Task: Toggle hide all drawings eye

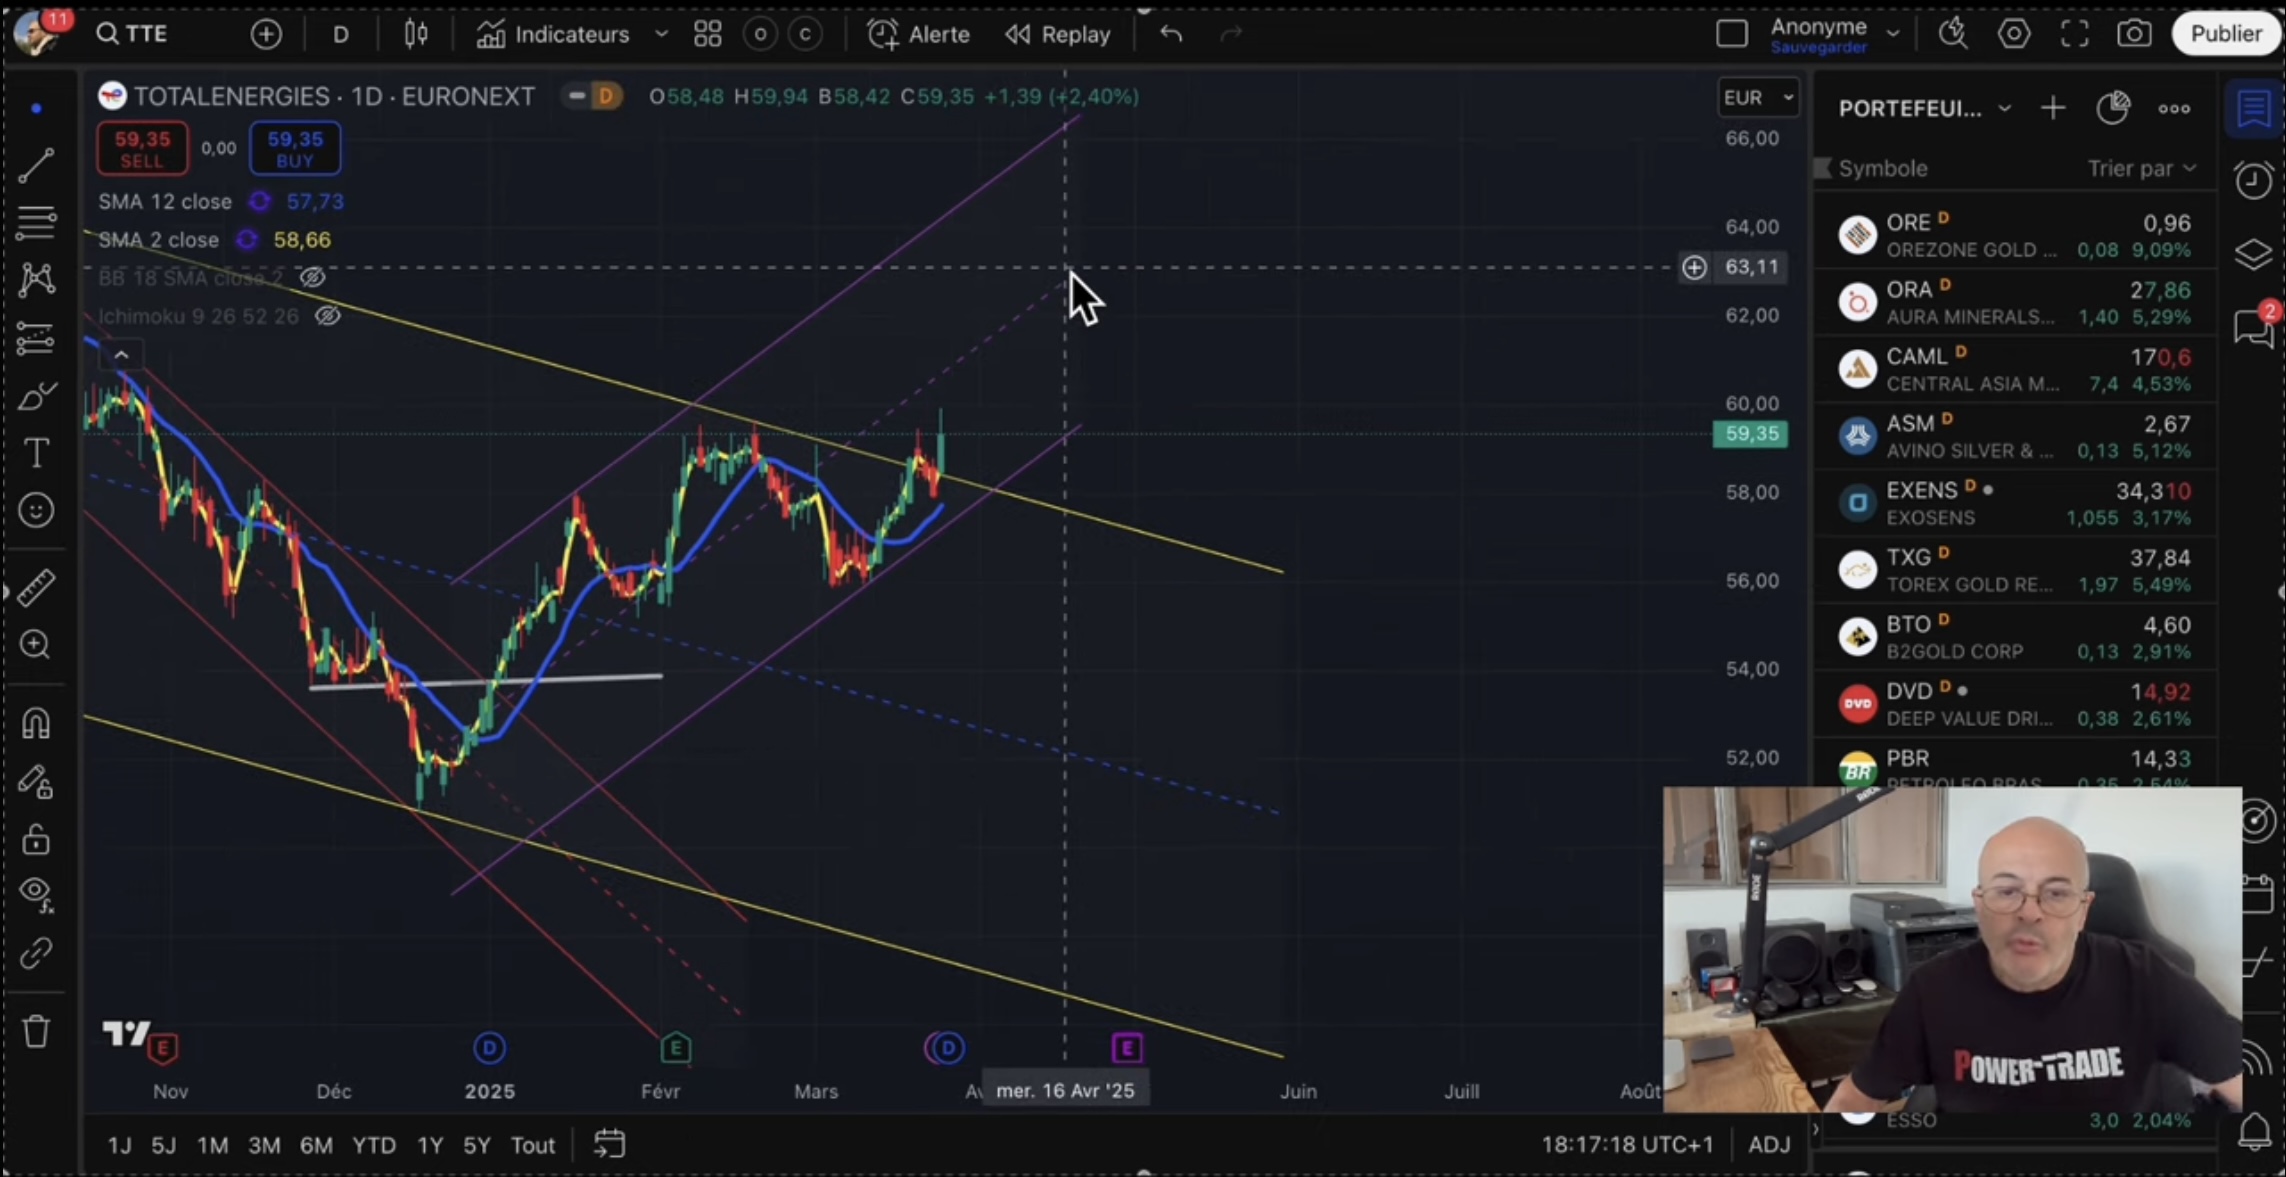Action: click(36, 895)
